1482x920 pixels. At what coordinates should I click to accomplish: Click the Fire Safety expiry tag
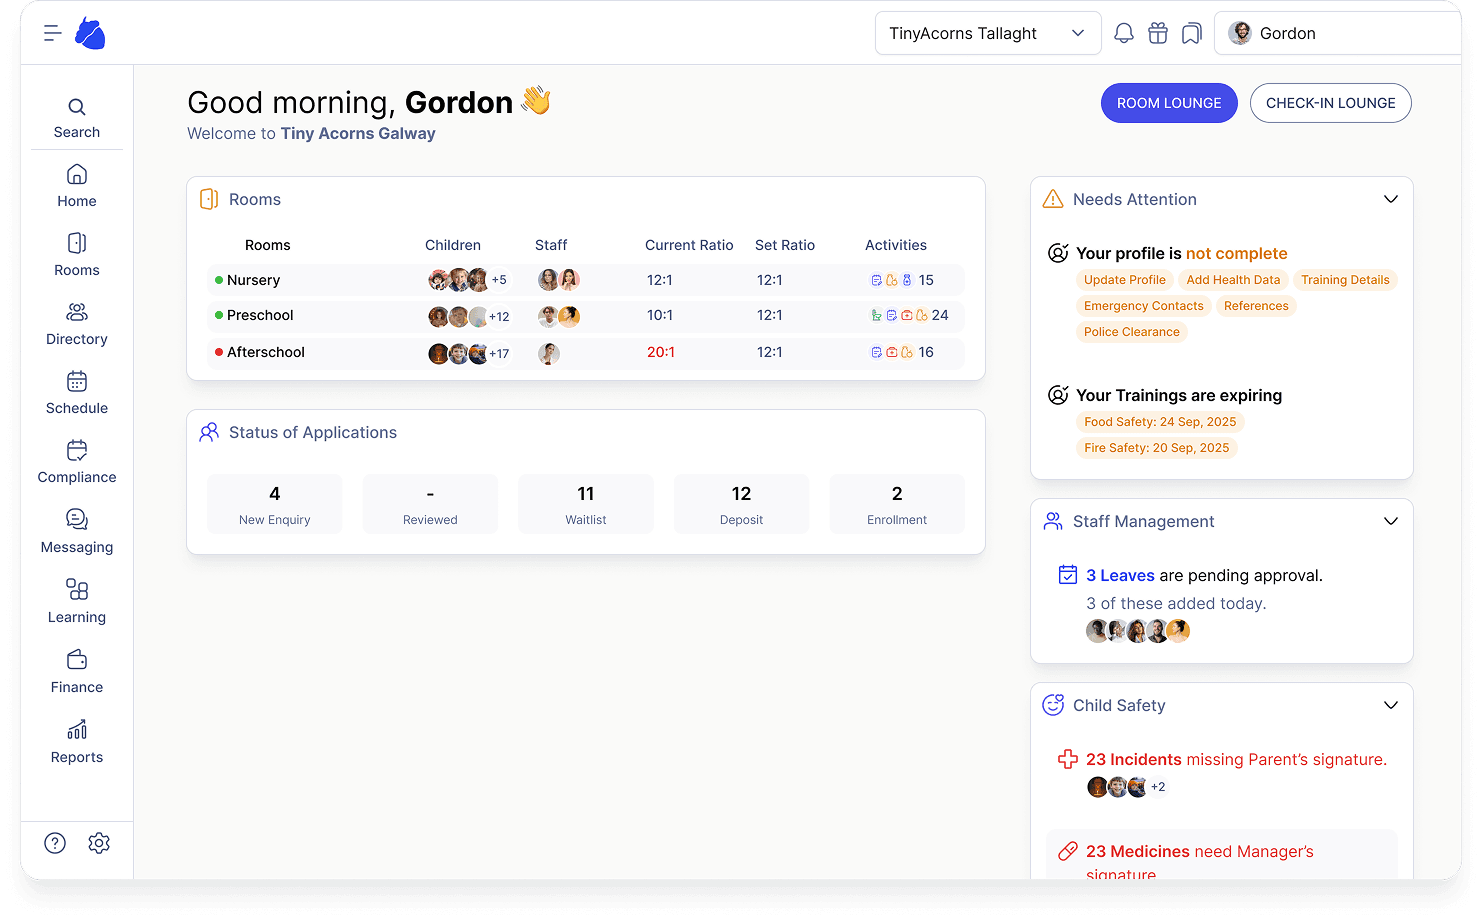click(1157, 448)
